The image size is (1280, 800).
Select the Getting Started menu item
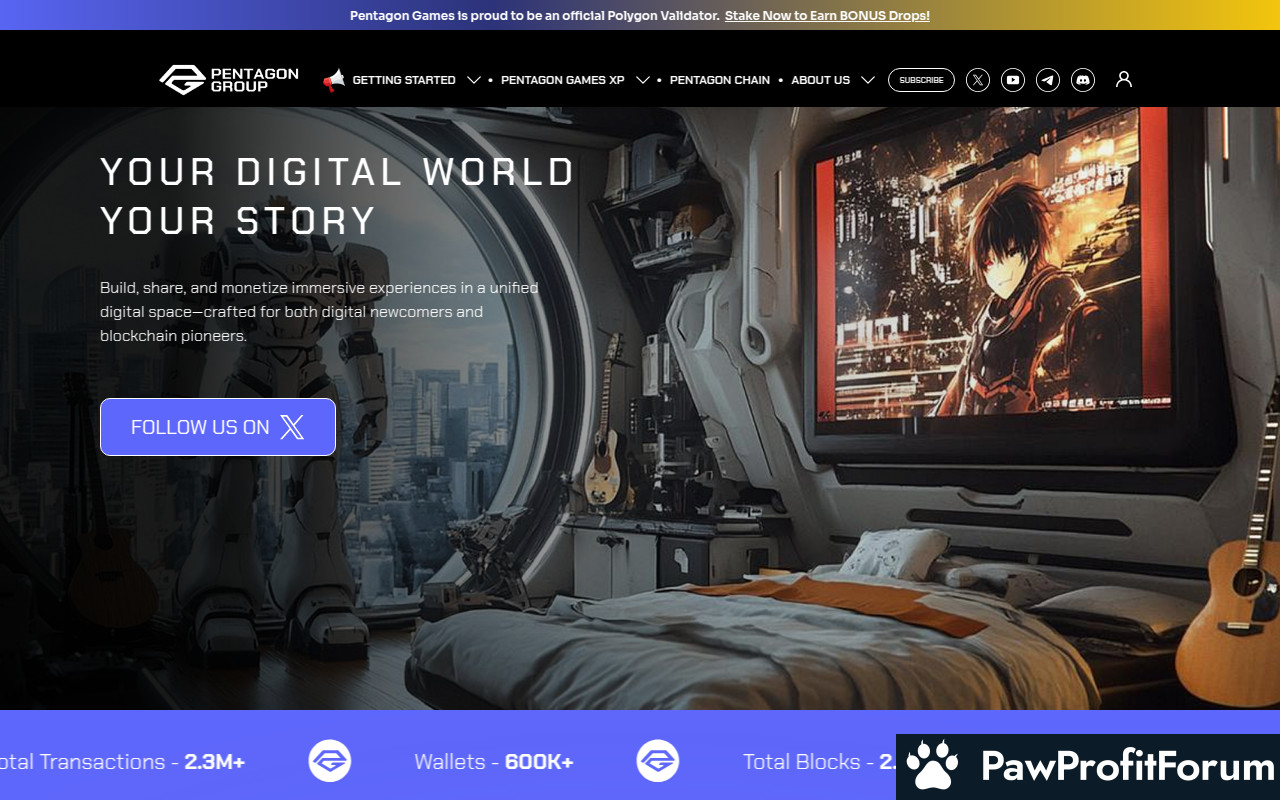tap(404, 80)
